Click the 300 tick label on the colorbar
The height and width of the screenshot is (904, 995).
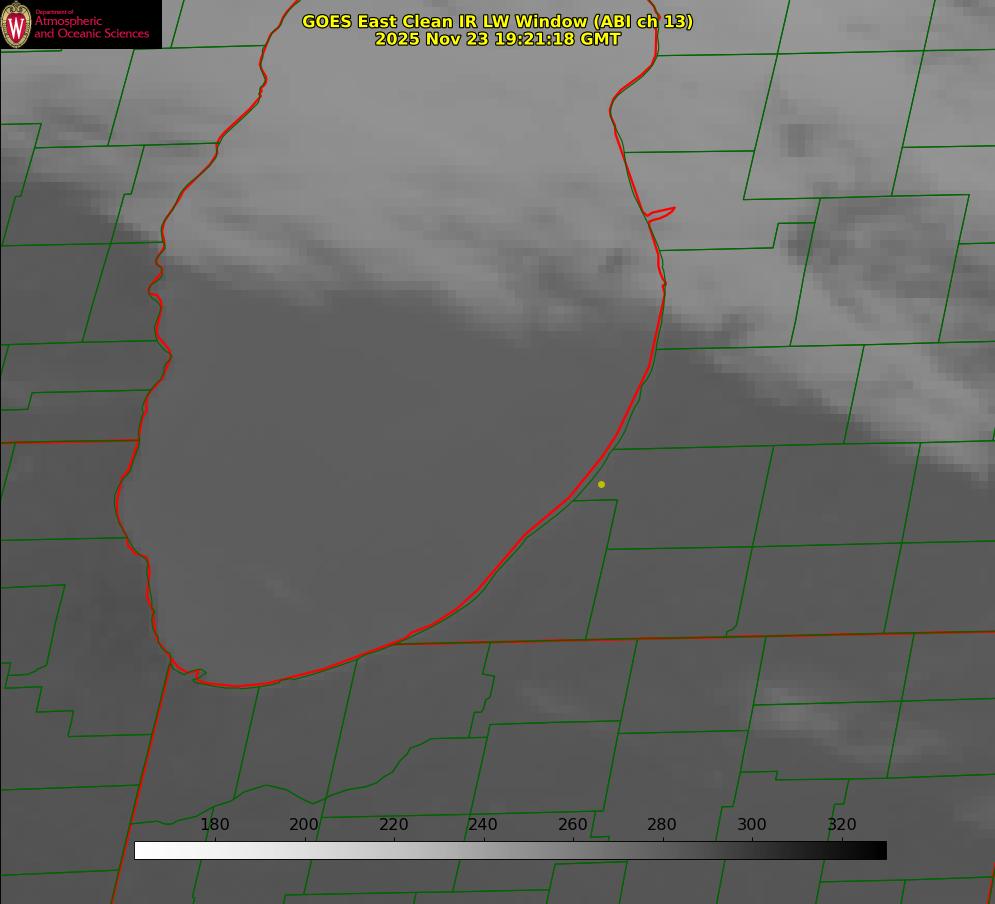coord(752,825)
